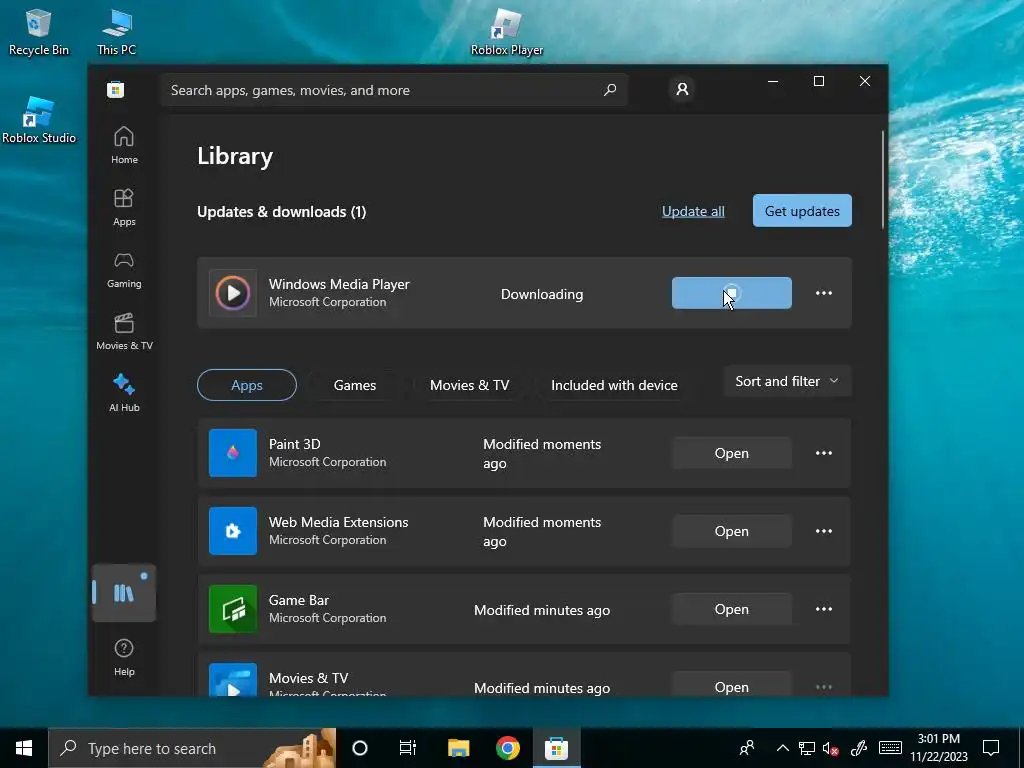1024x768 pixels.
Task: Select This PC desktop icon
Action: pos(117,32)
